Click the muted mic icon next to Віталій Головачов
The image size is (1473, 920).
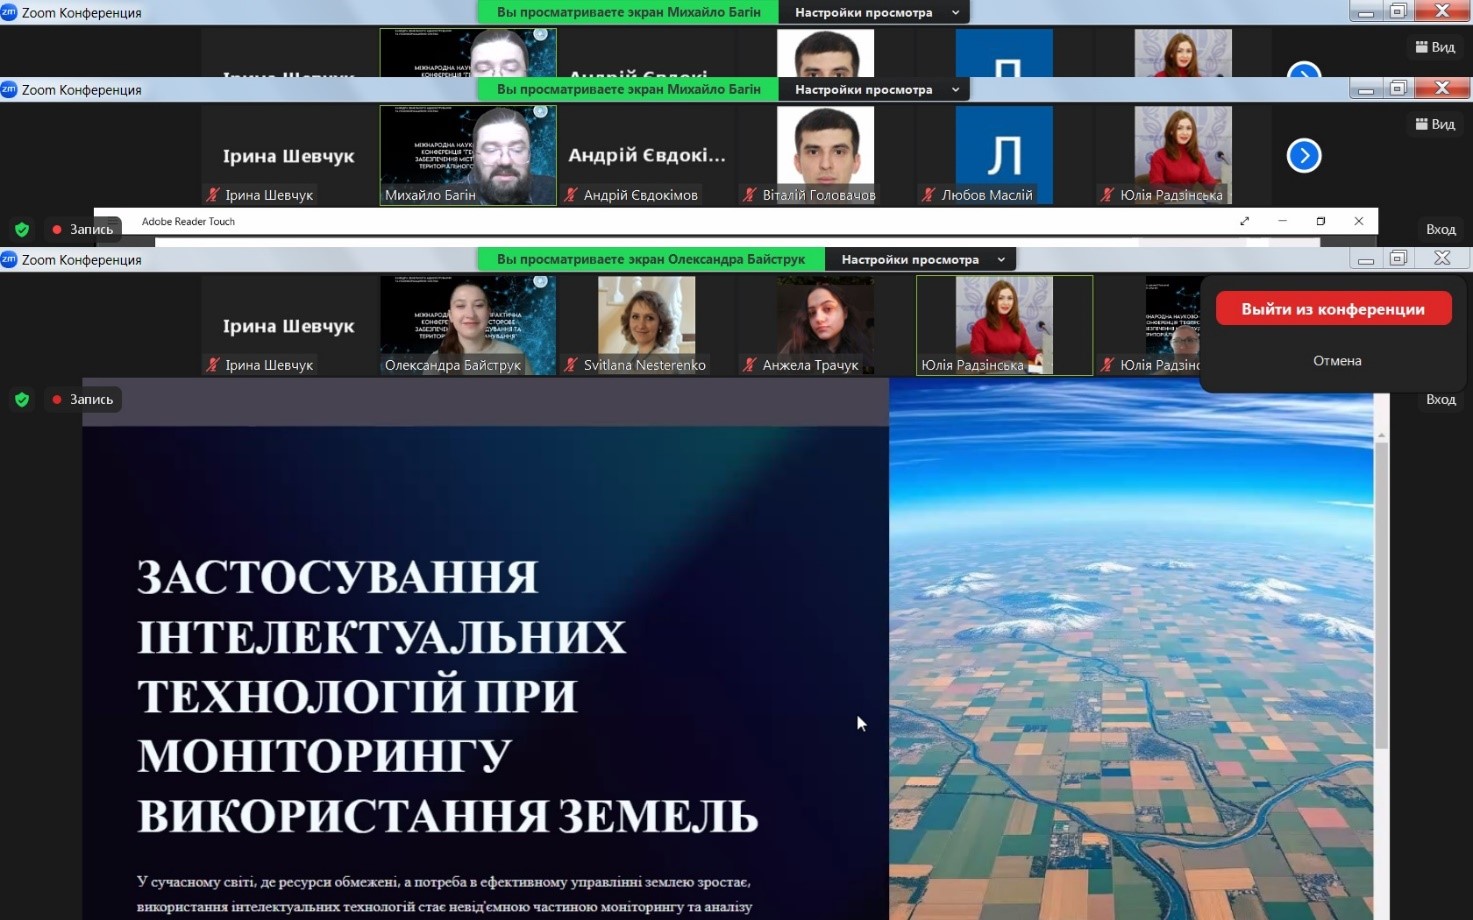[x=750, y=195]
